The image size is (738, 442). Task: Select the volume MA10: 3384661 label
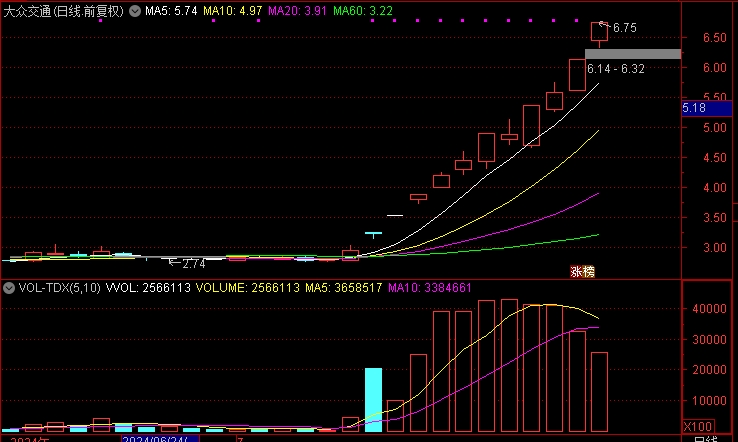pos(429,288)
